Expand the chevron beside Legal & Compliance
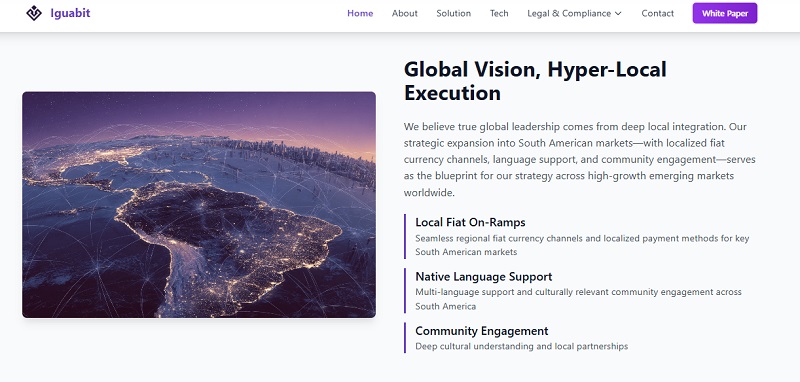Image resolution: width=800 pixels, height=382 pixels. (x=618, y=14)
